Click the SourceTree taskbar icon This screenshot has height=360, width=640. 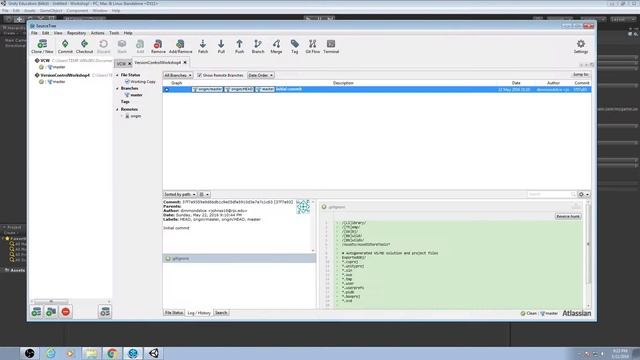coord(133,353)
